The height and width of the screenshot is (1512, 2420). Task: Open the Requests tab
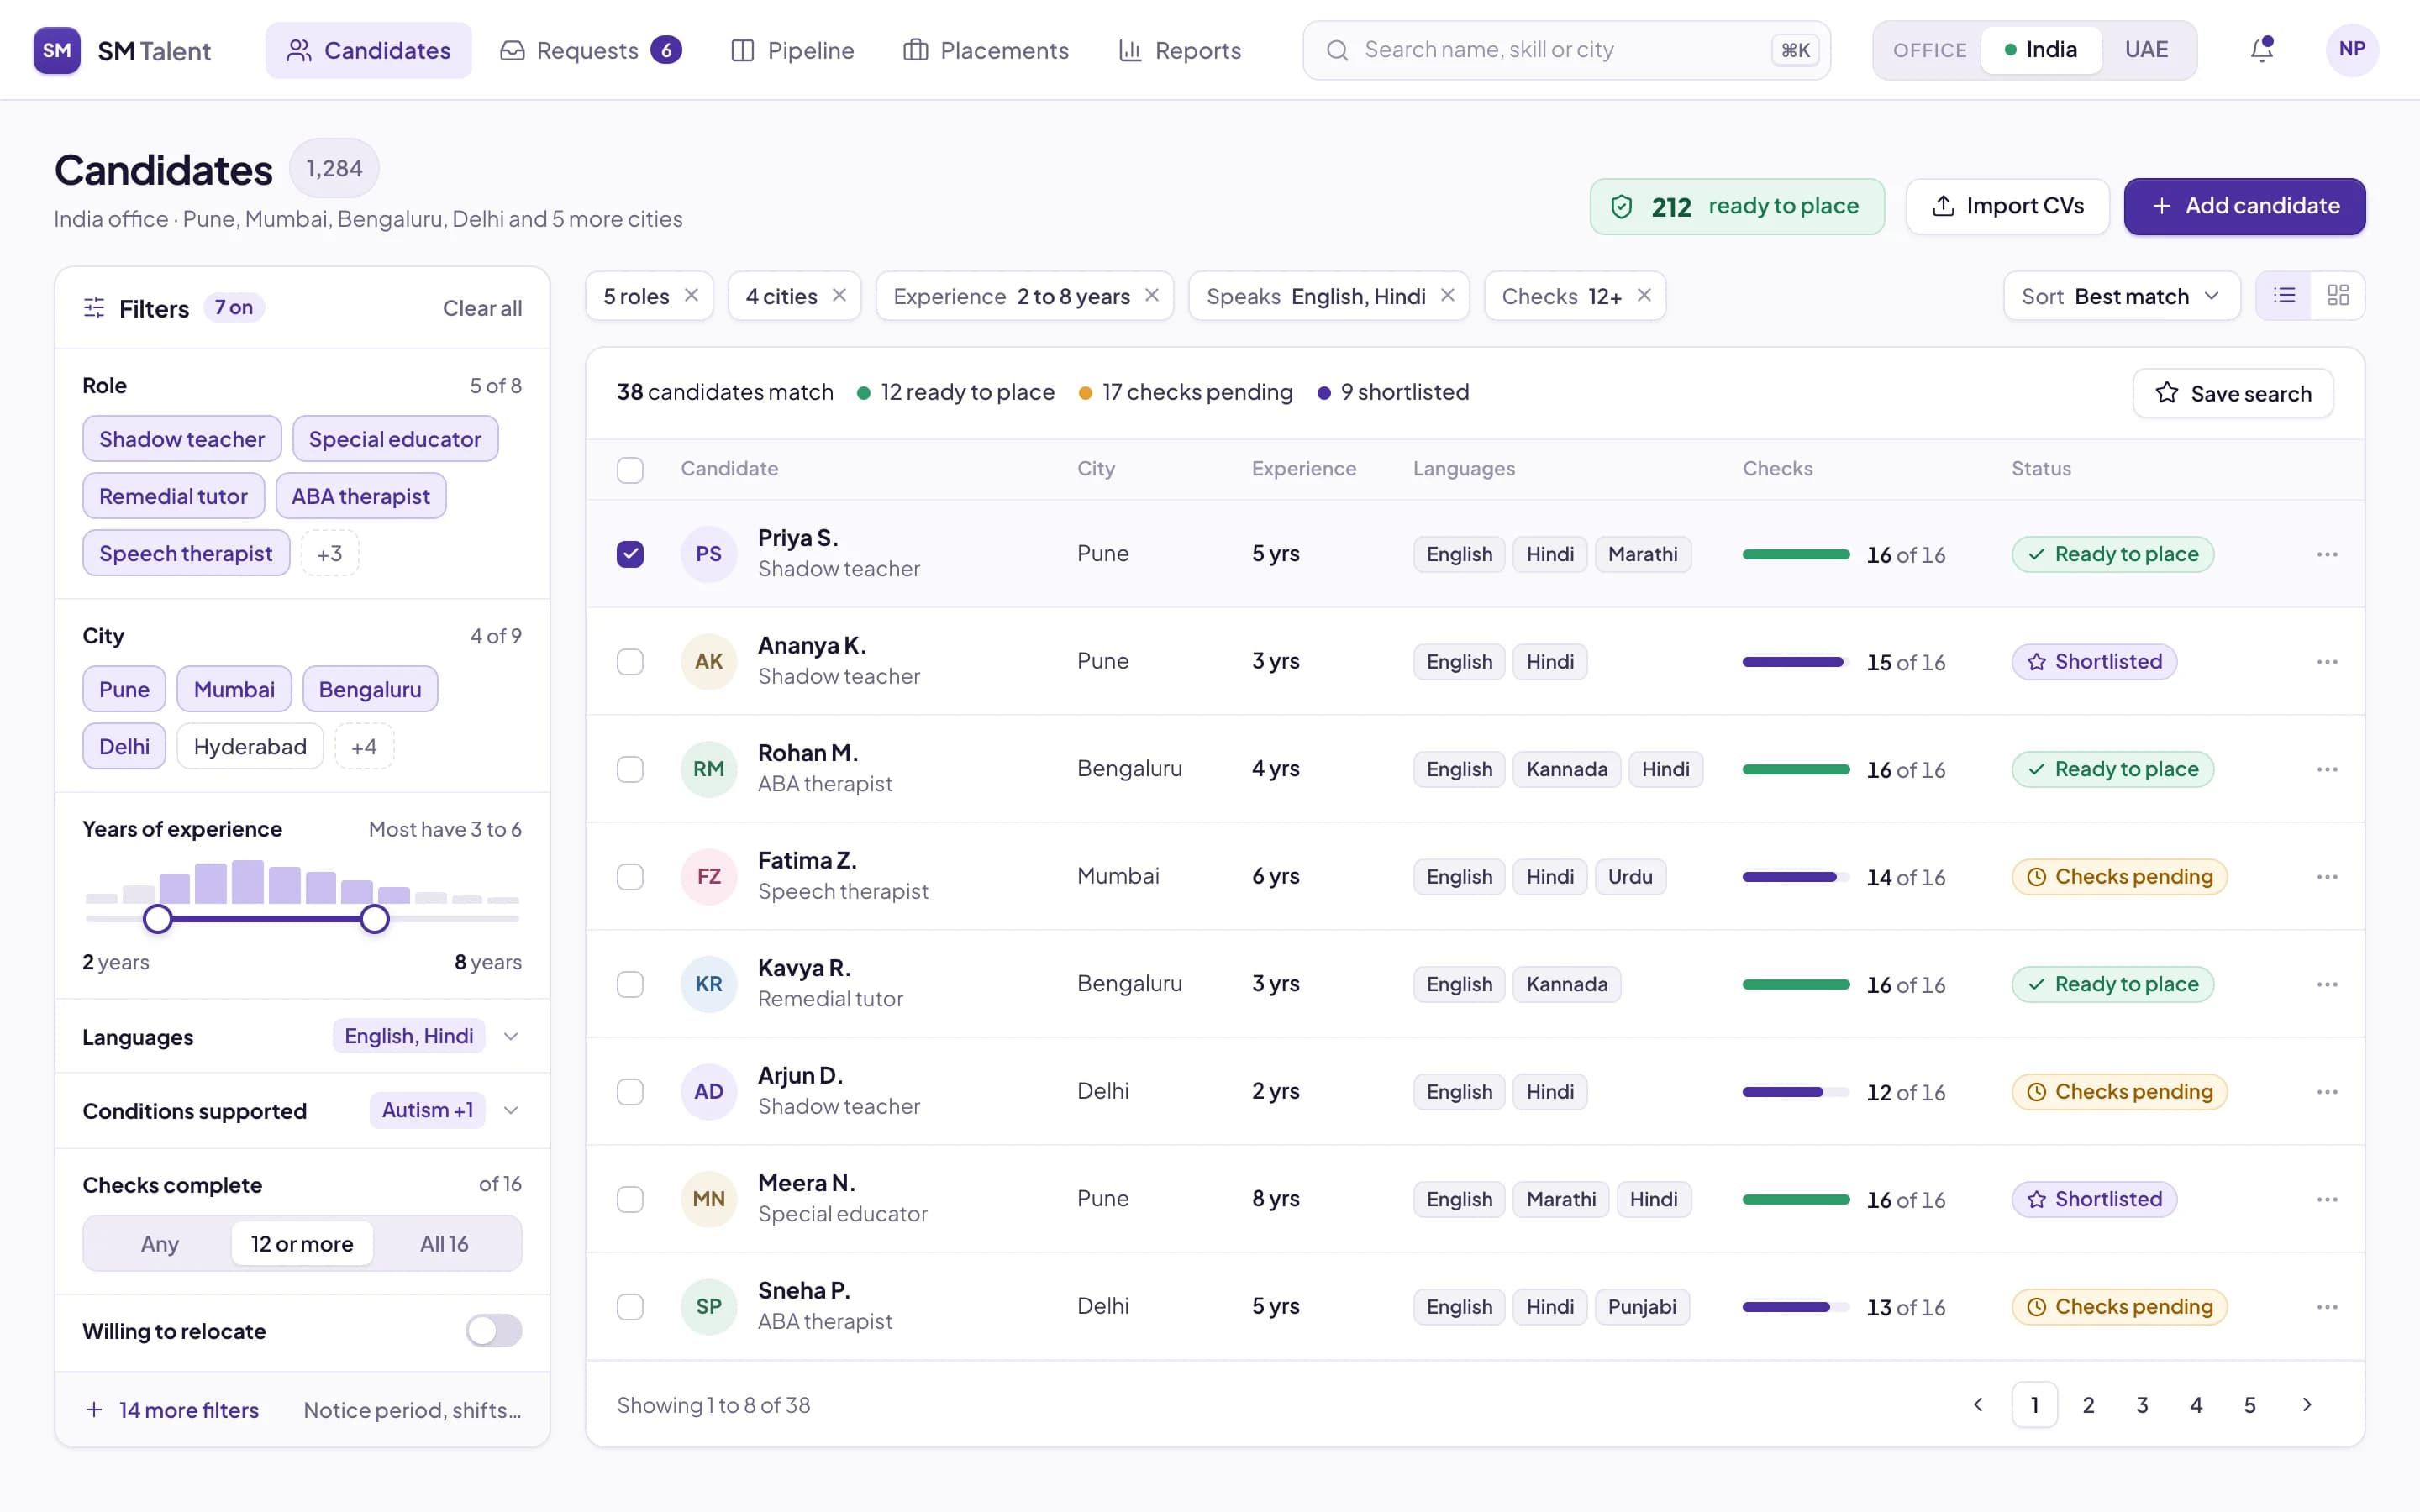(590, 50)
